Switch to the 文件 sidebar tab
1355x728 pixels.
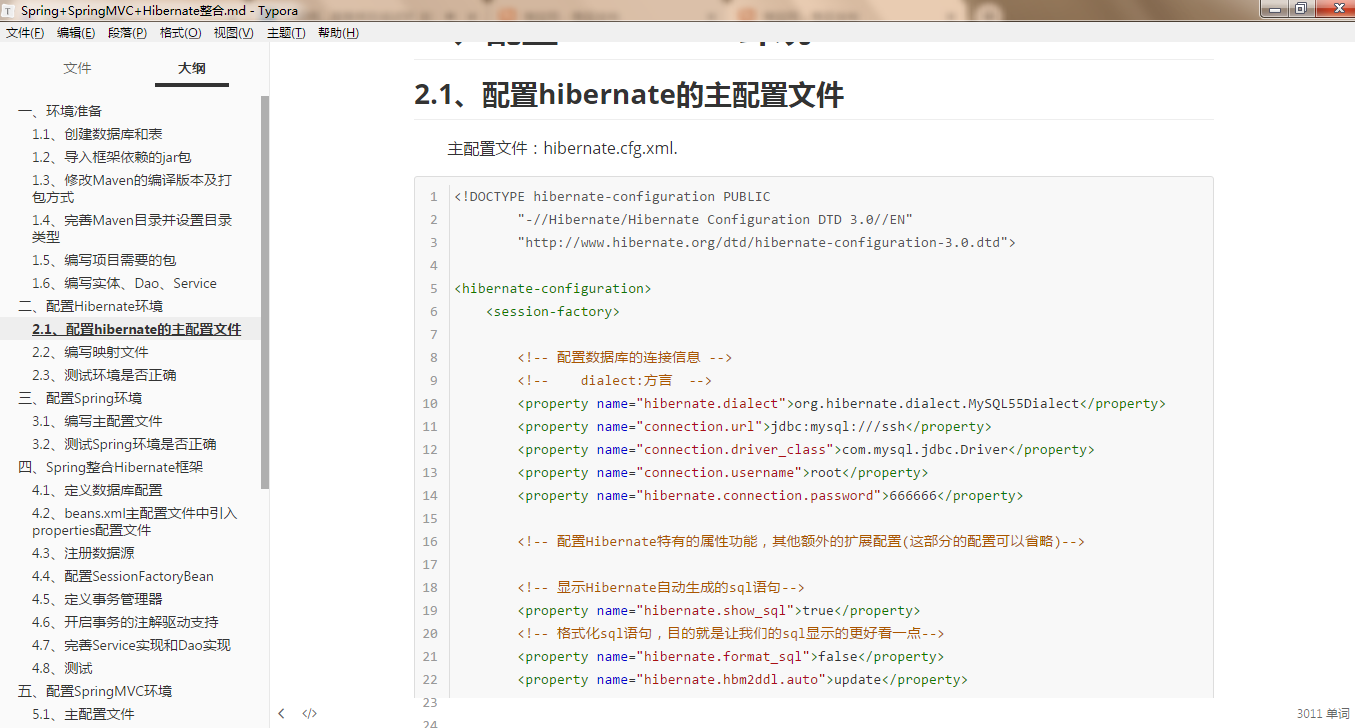click(x=77, y=69)
